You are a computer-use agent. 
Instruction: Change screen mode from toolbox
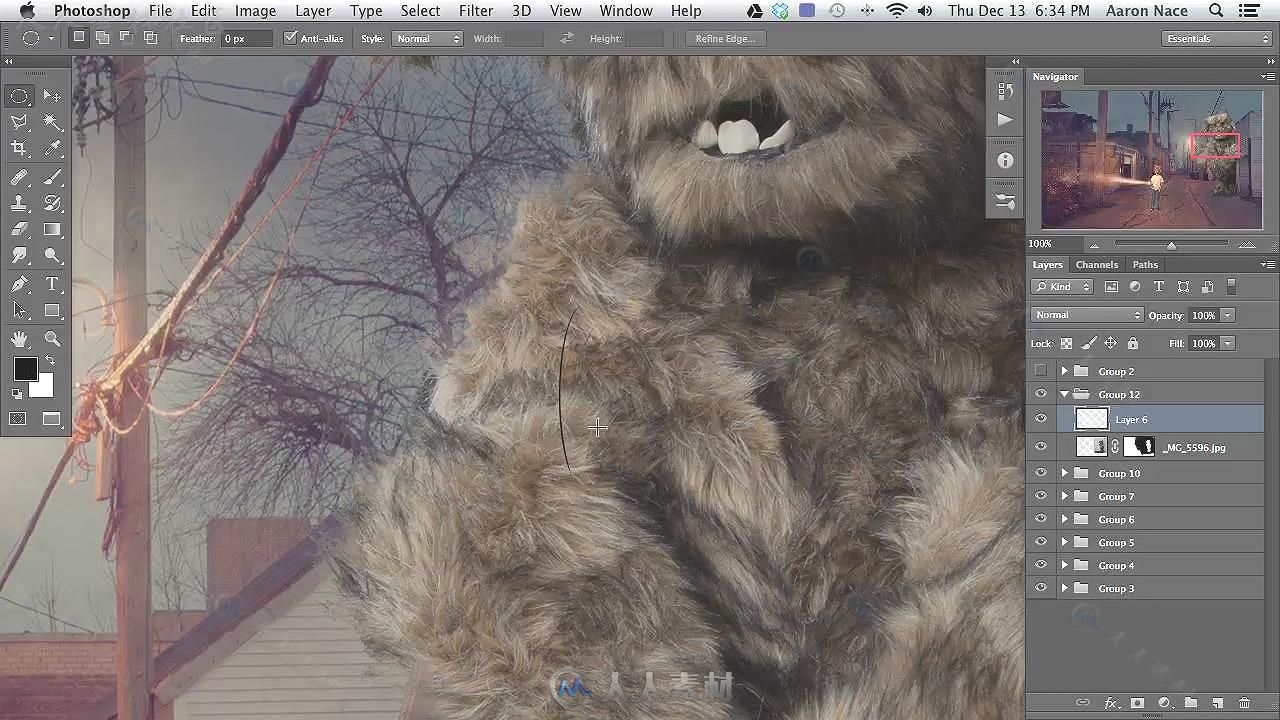(52, 419)
